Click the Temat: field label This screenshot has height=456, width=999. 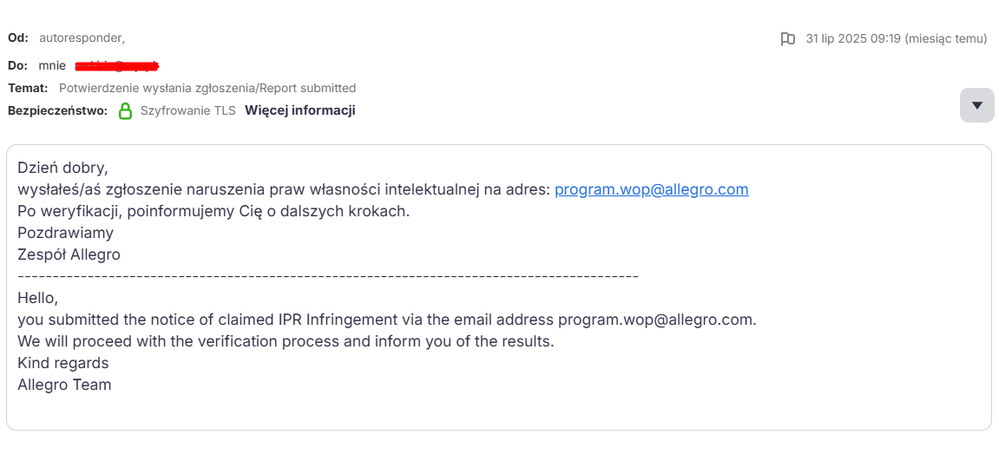[x=28, y=88]
